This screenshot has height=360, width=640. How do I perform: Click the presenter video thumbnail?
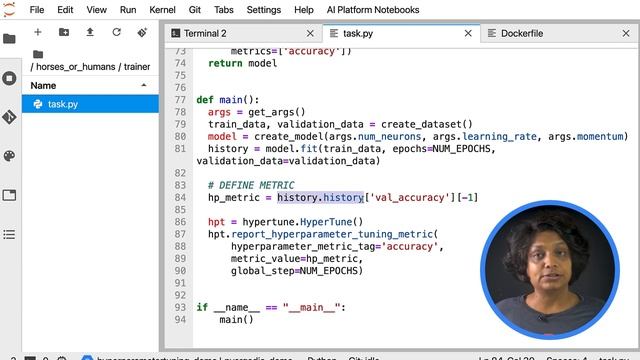click(550, 270)
